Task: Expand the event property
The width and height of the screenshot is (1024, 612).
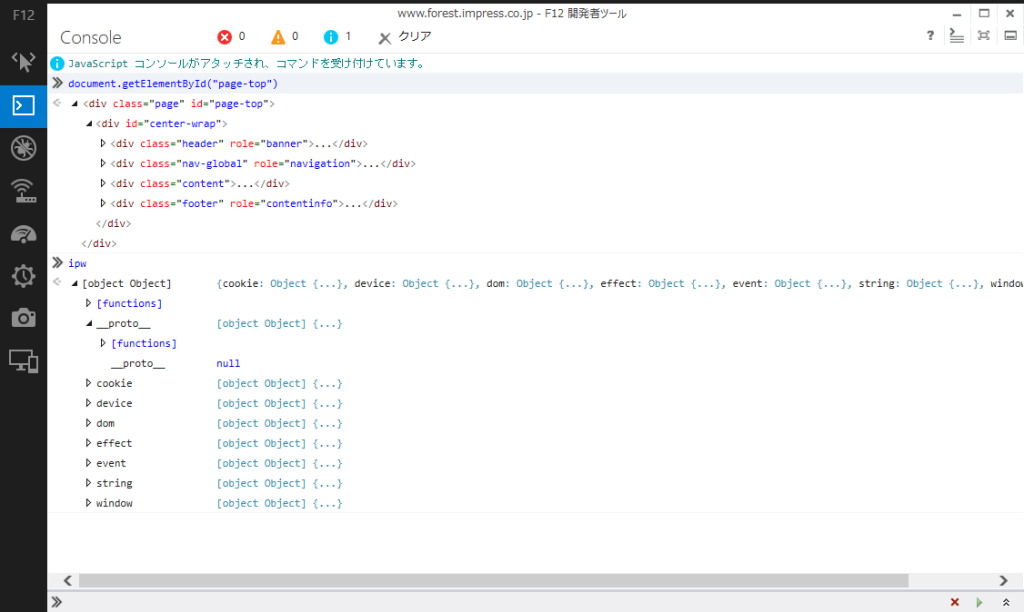Action: pyautogui.click(x=88, y=463)
